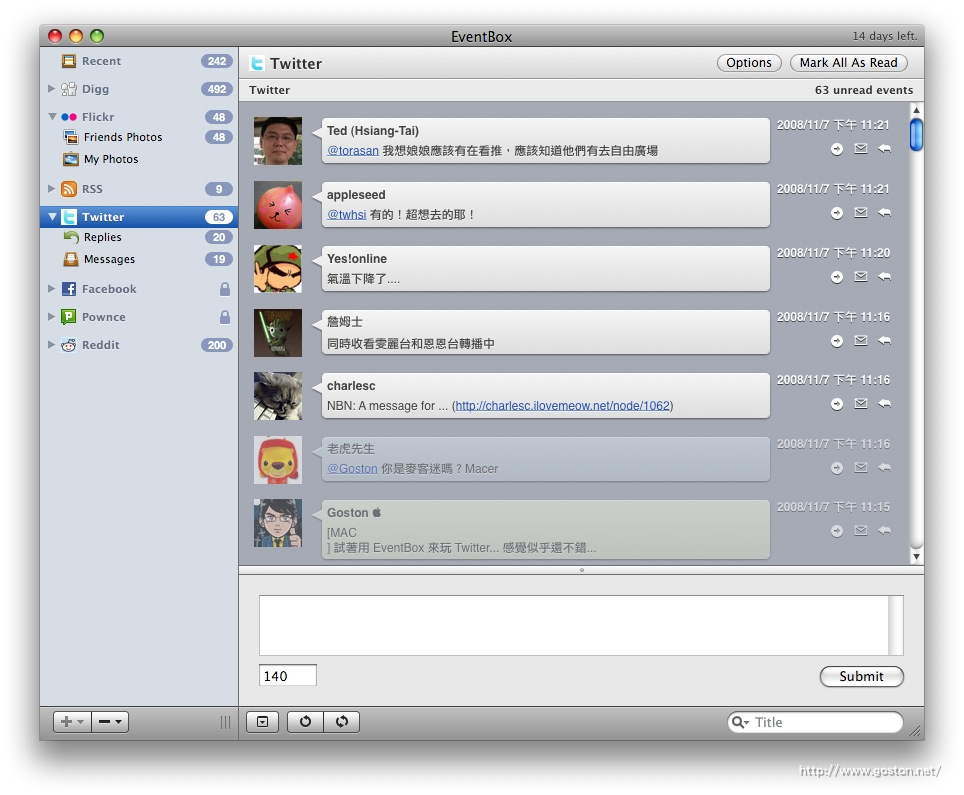
Task: Select My Photos under Flickr
Action: [x=139, y=159]
